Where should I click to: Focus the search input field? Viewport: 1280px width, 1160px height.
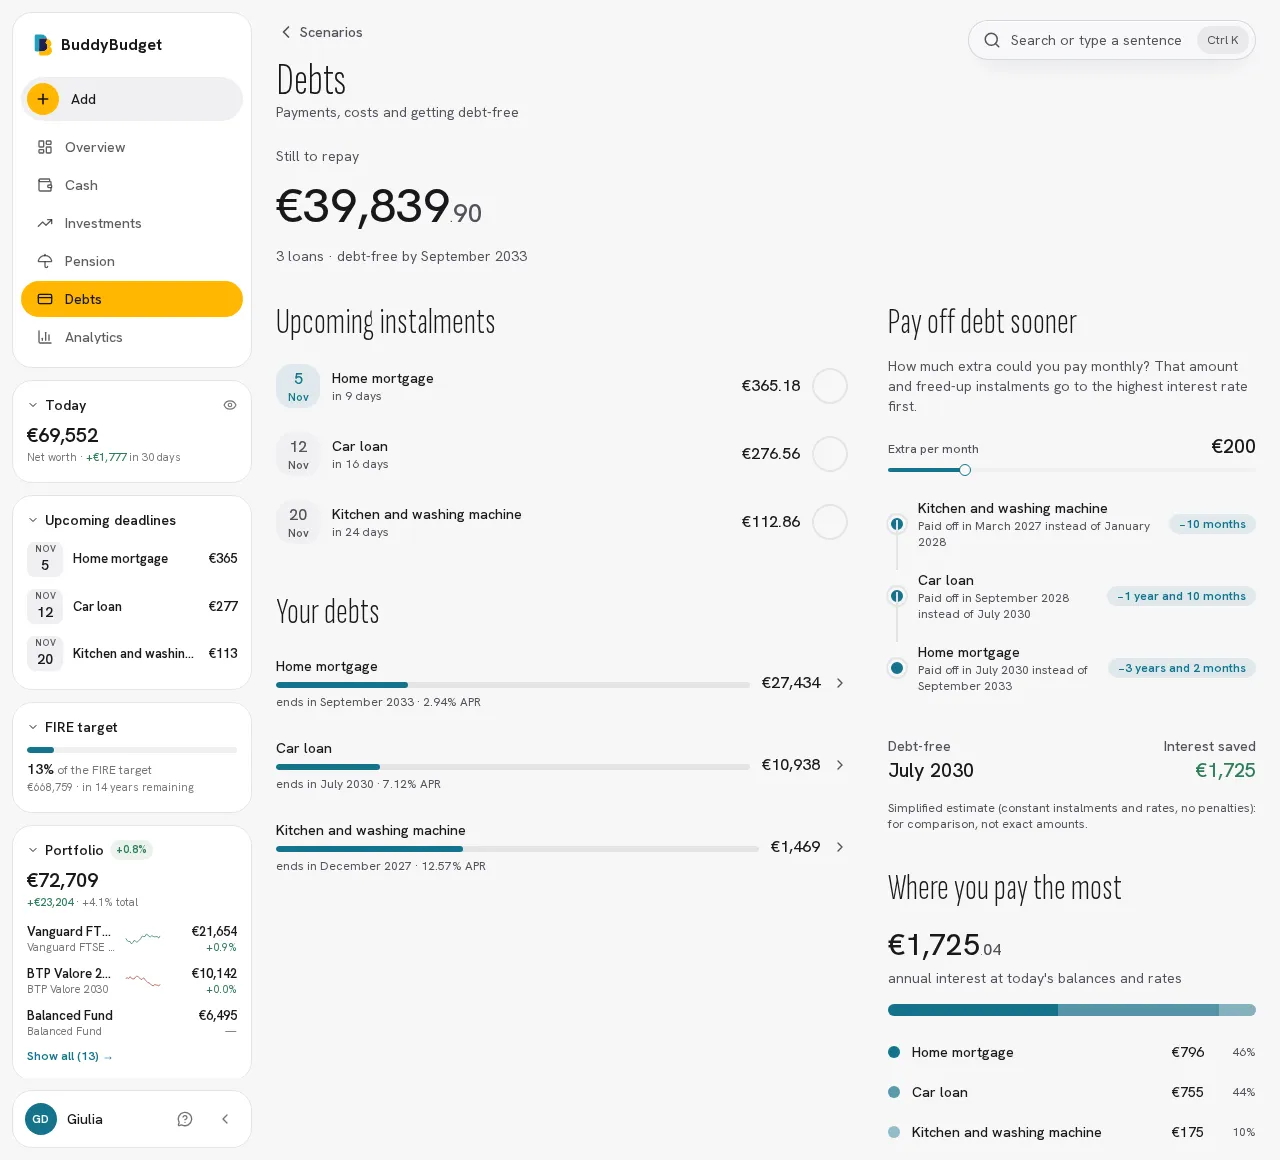tap(1112, 40)
